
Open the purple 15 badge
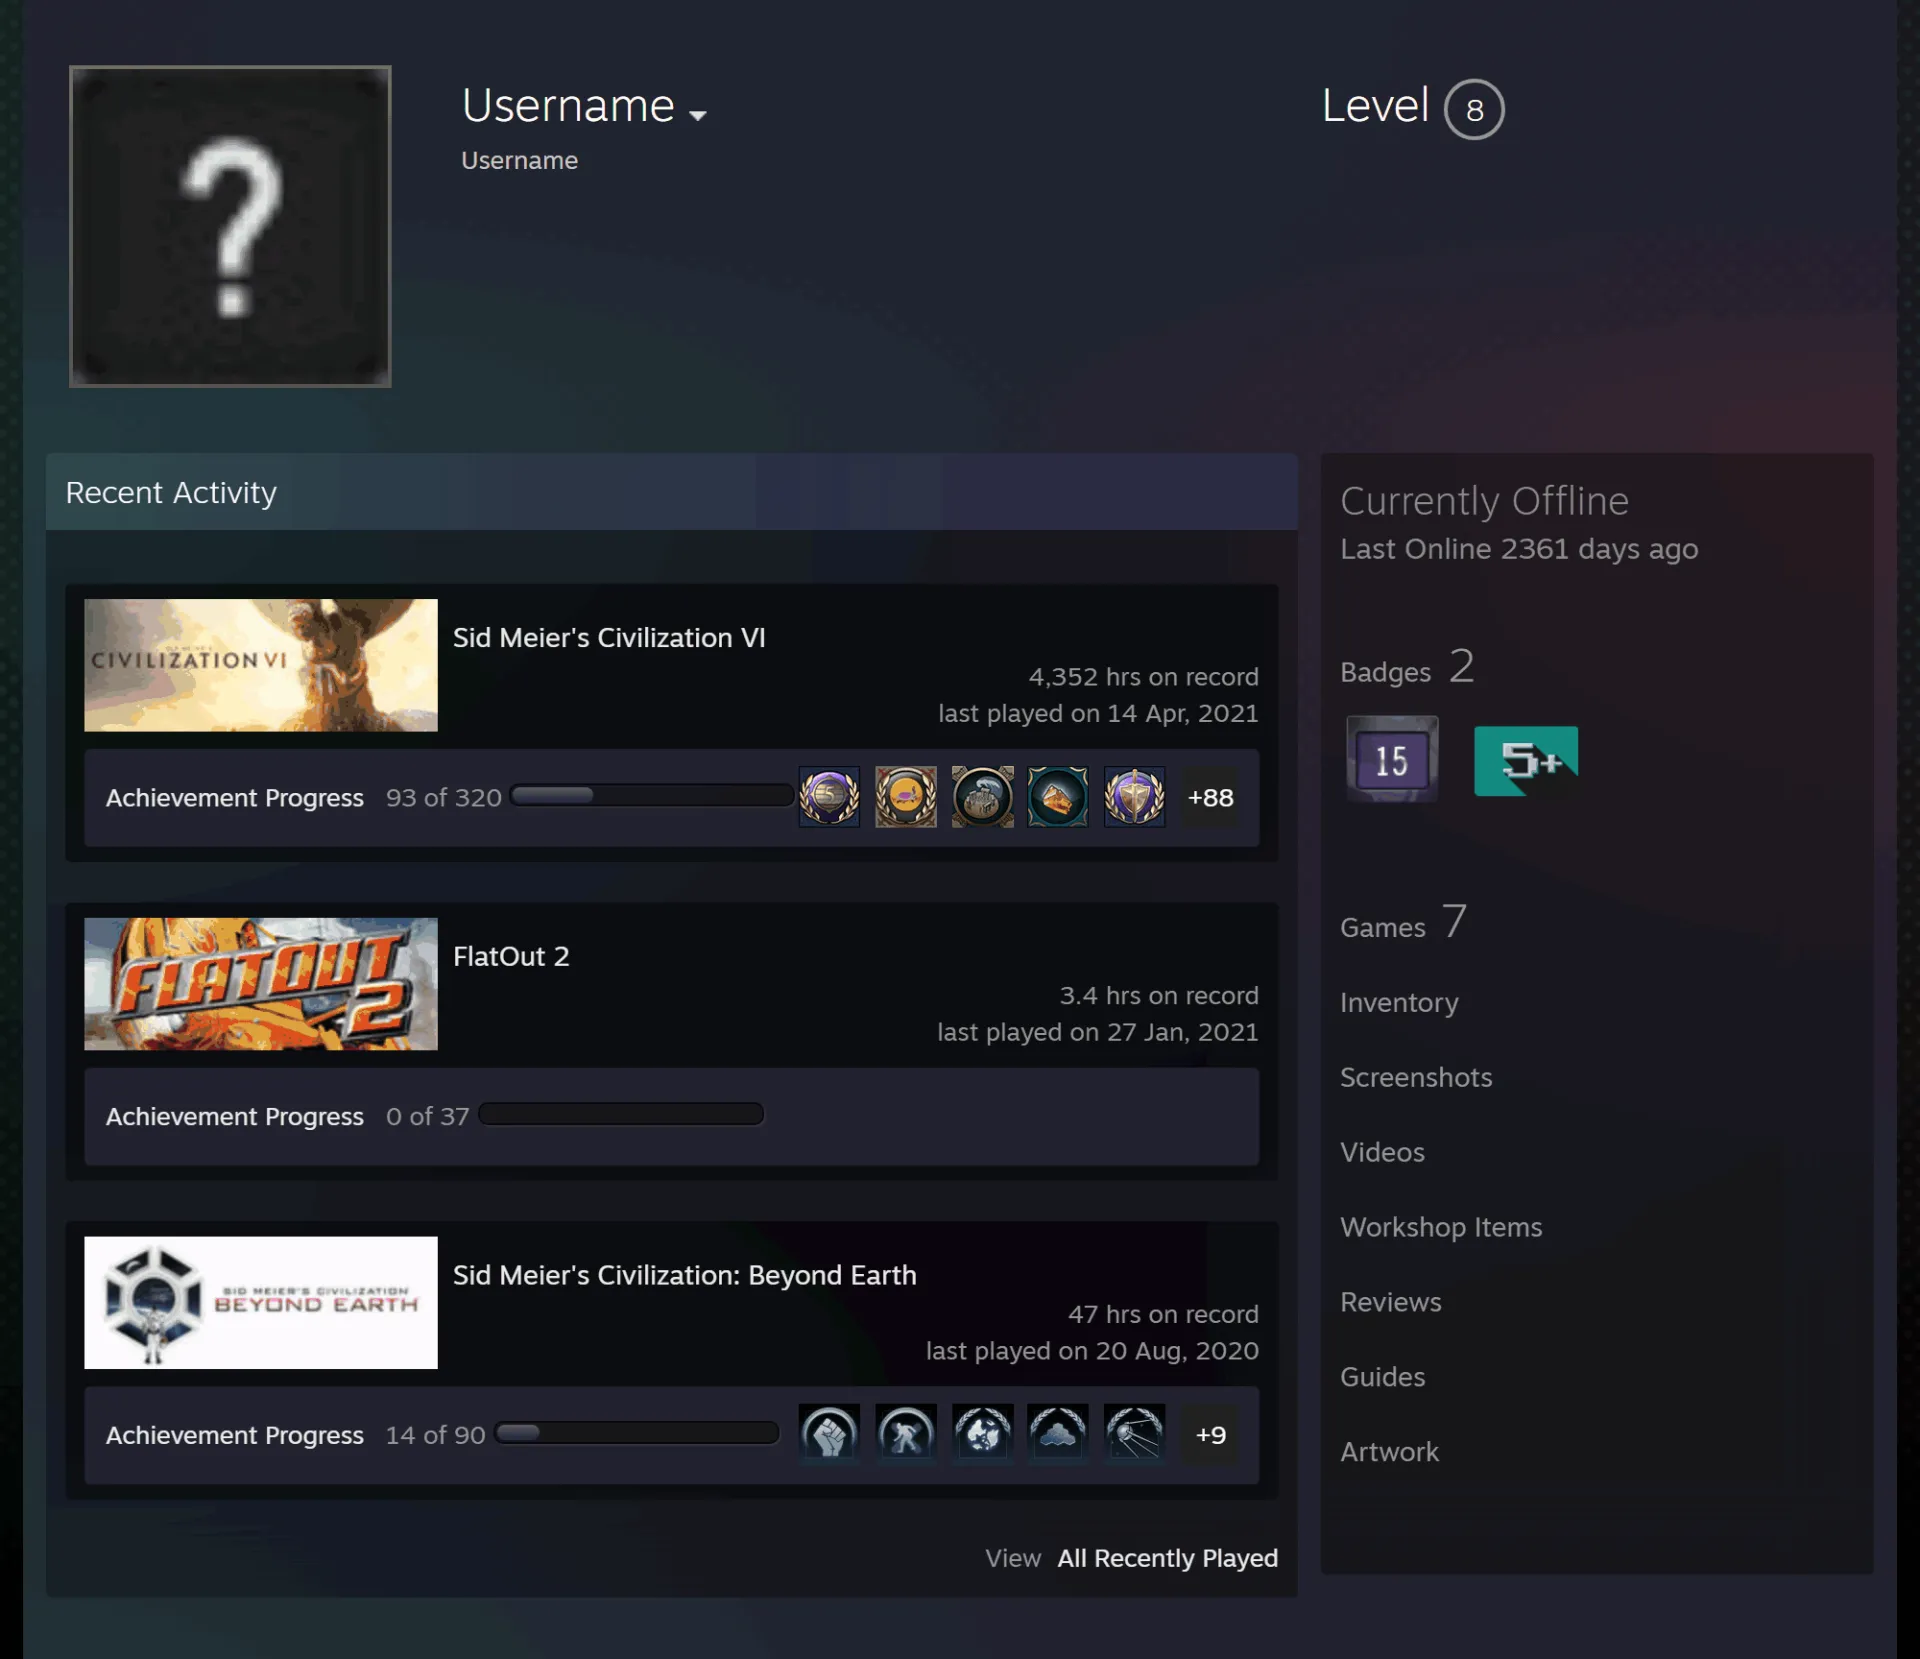[x=1392, y=759]
